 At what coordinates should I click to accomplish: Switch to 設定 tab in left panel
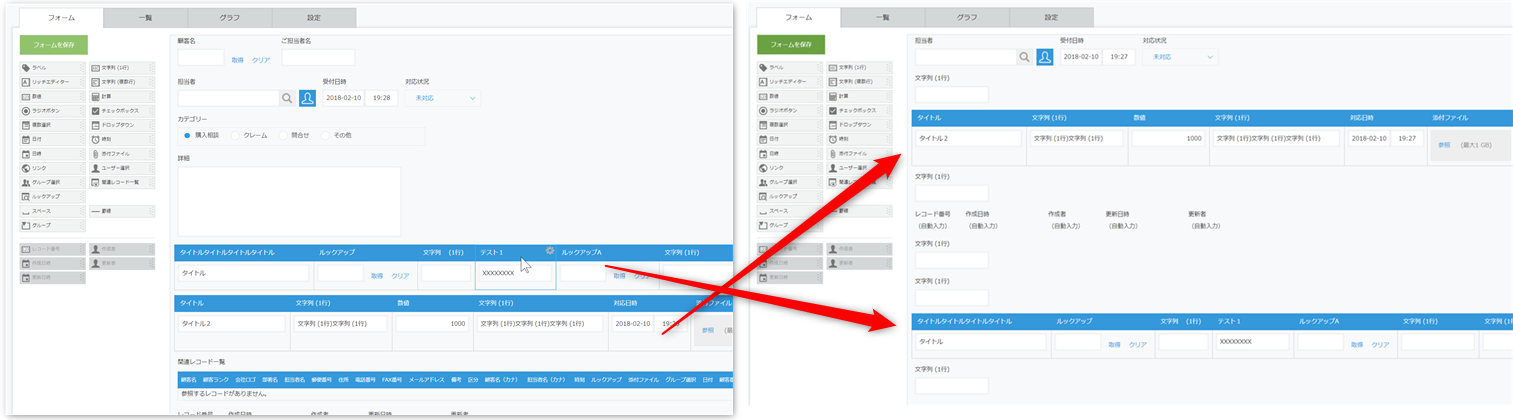314,17
